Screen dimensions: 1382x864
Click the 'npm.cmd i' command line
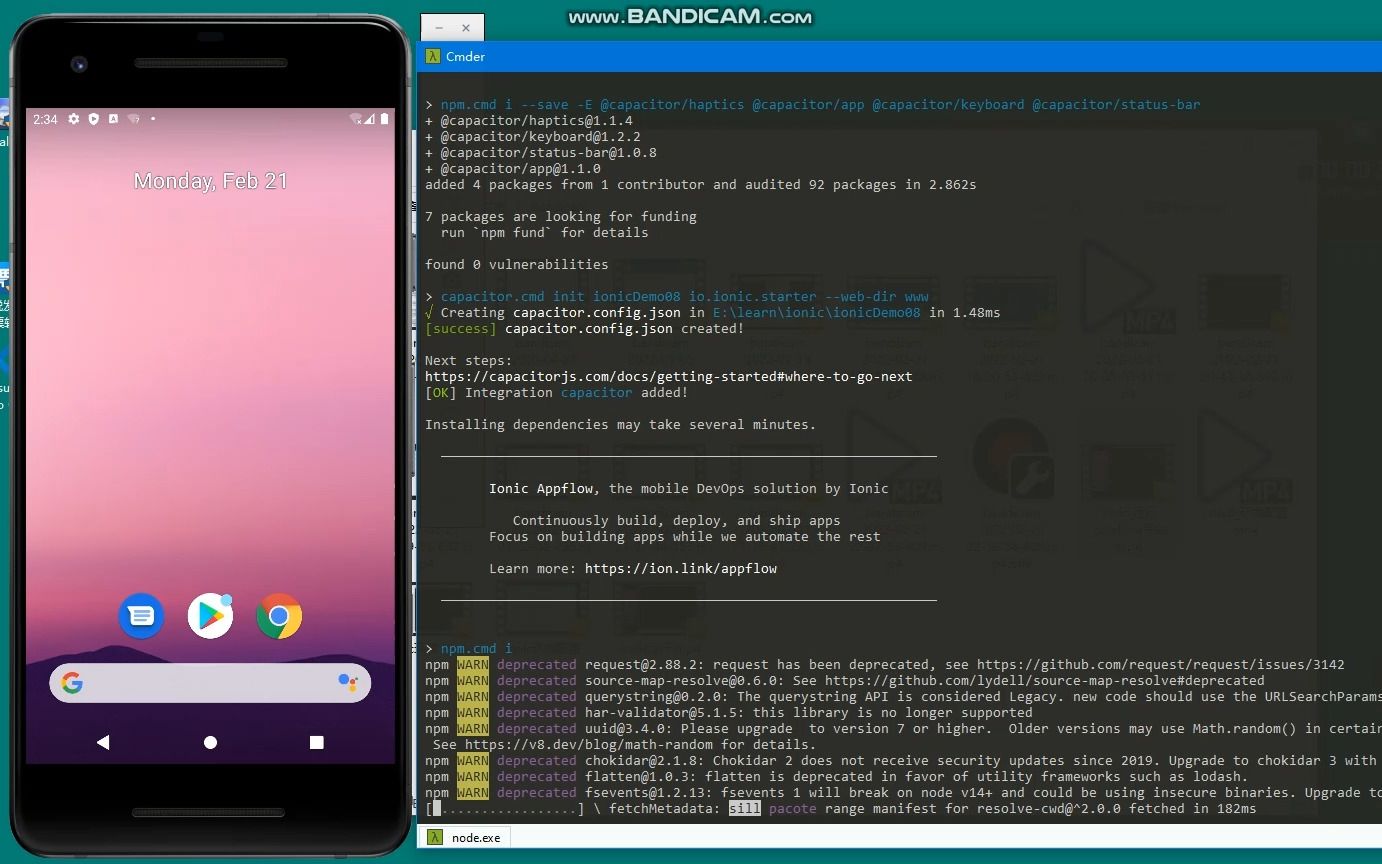coord(468,649)
